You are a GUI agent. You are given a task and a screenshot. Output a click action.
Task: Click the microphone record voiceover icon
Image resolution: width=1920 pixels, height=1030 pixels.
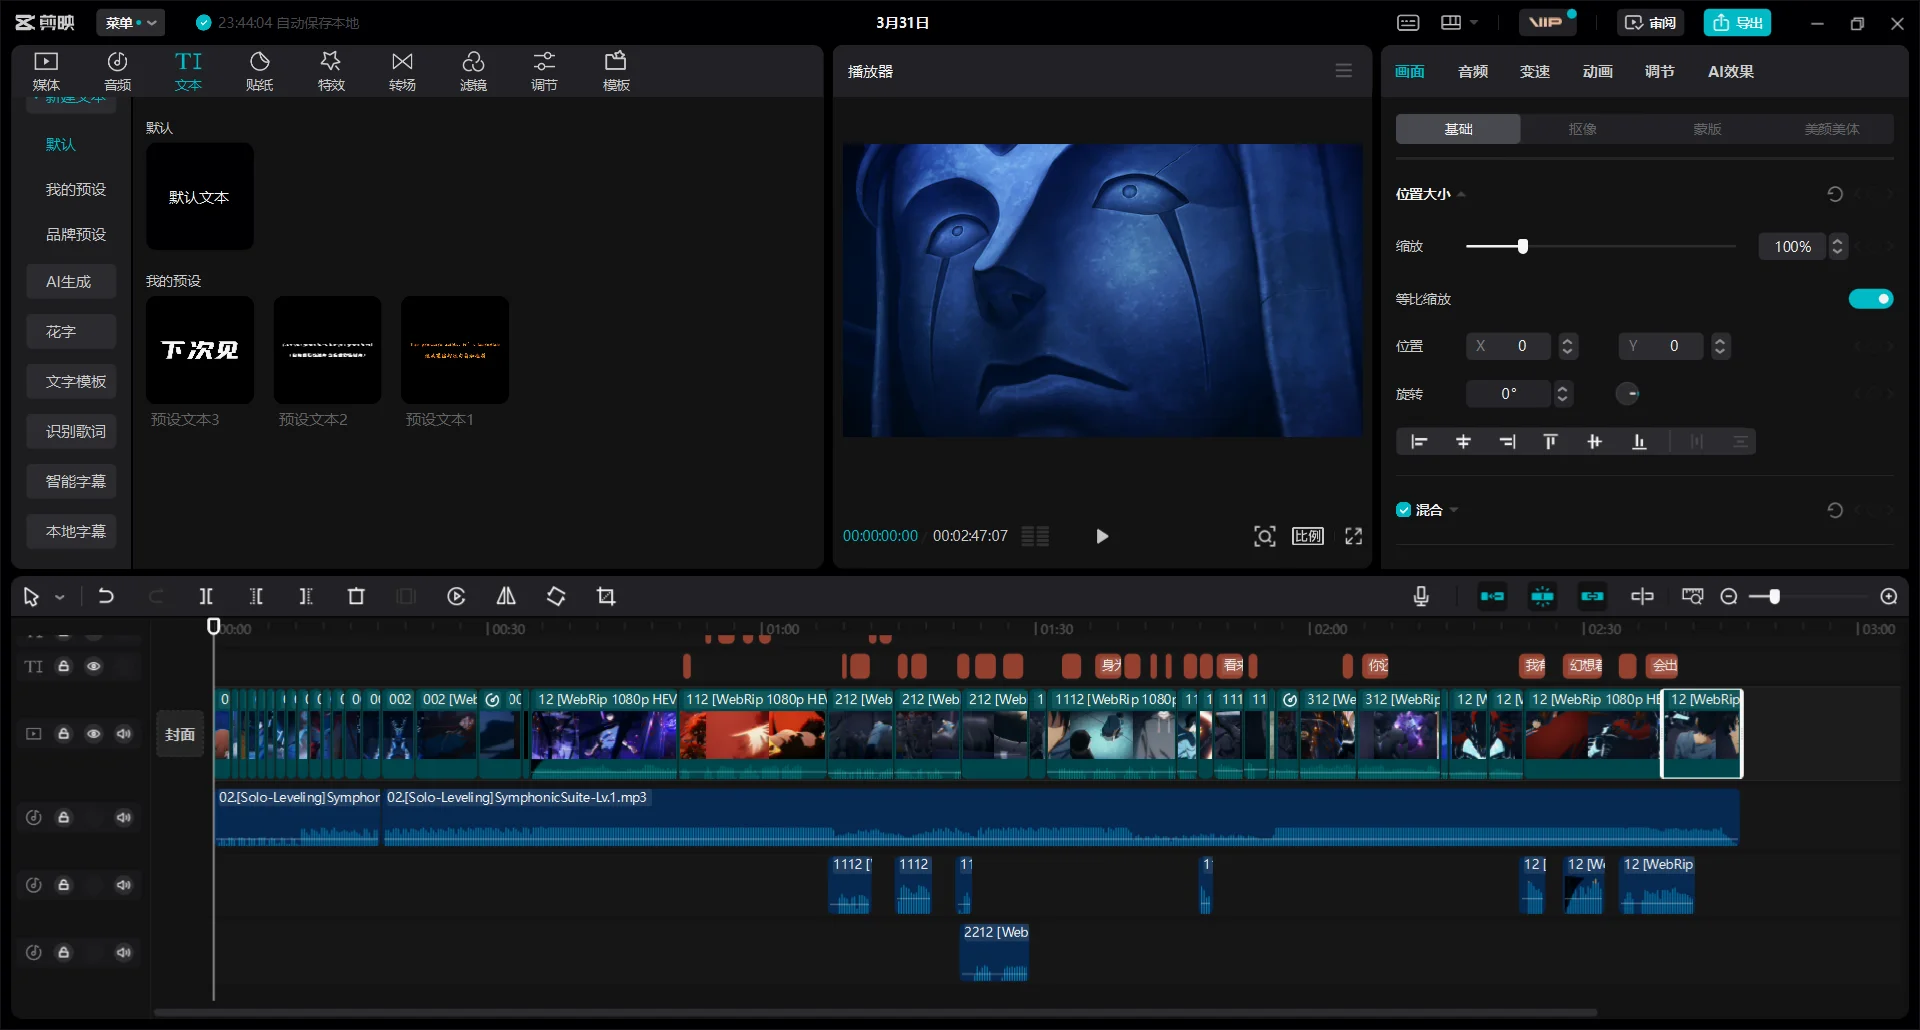coord(1421,596)
